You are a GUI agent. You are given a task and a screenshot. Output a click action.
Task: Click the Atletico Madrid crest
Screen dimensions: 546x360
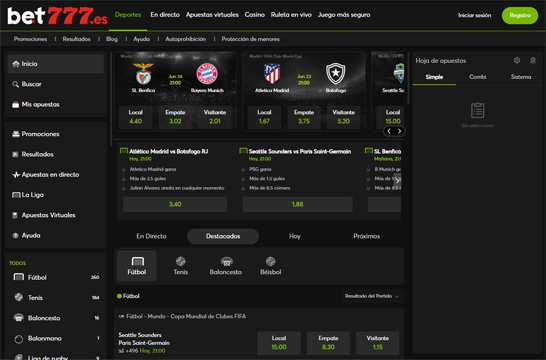(x=272, y=73)
